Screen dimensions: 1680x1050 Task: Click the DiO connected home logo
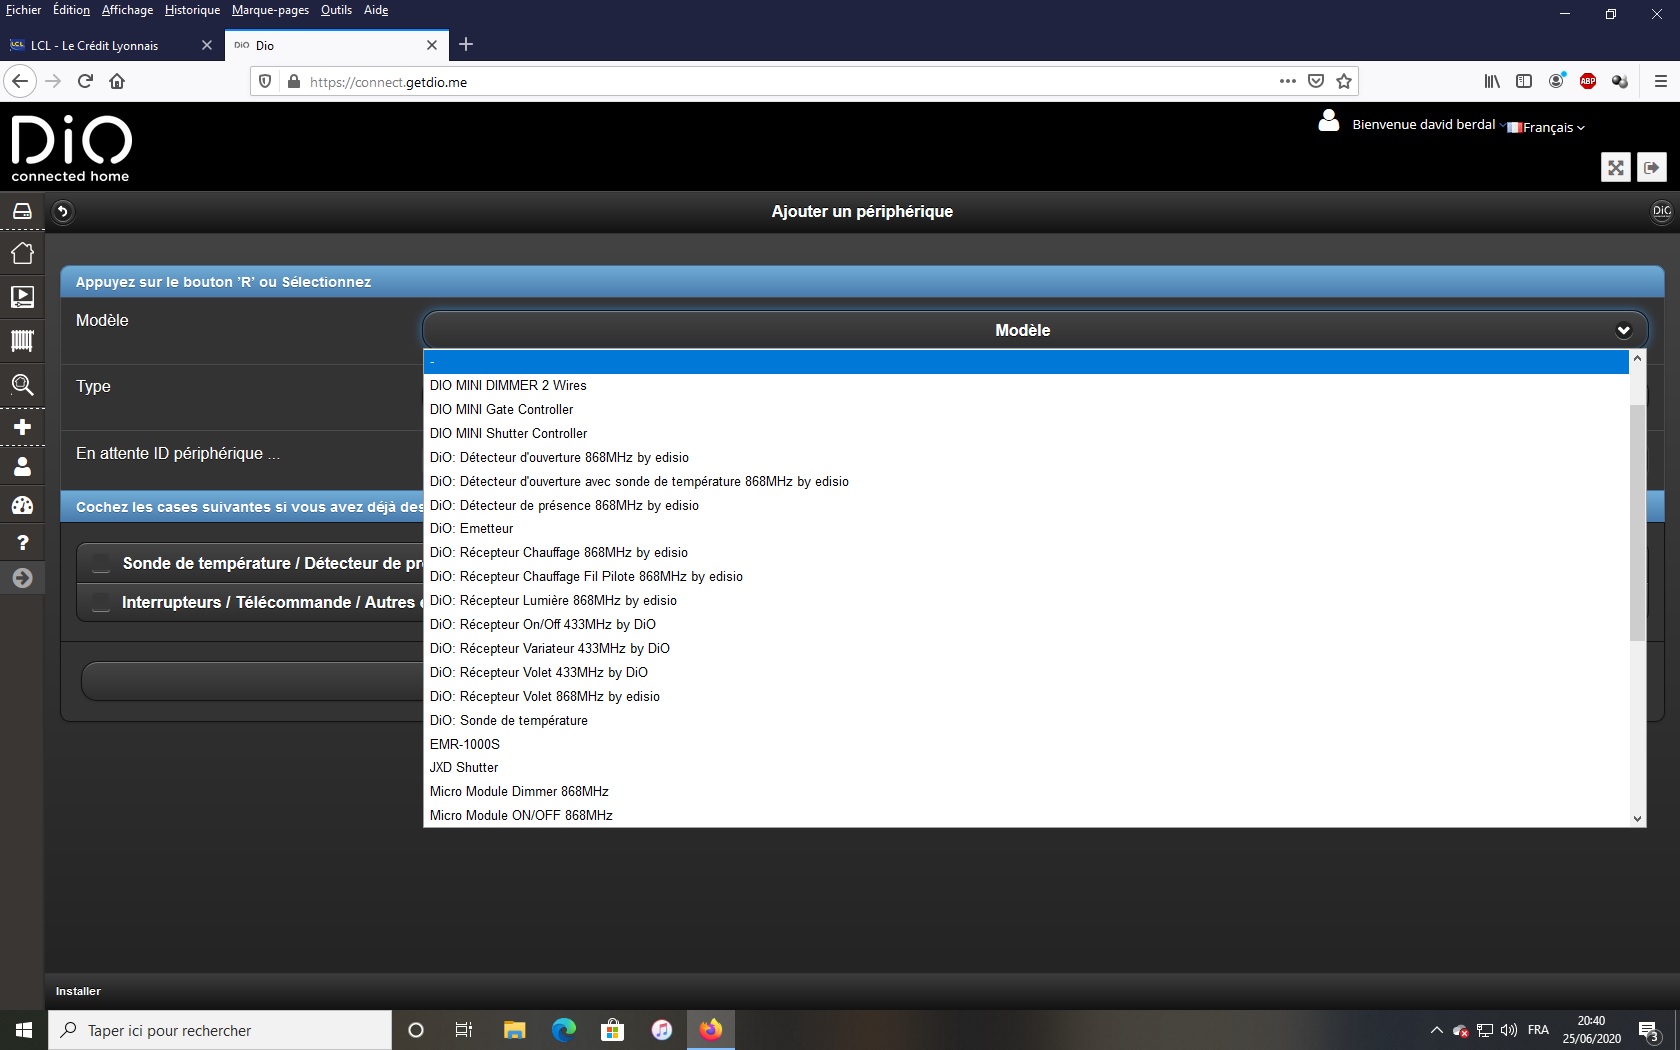coord(71,148)
